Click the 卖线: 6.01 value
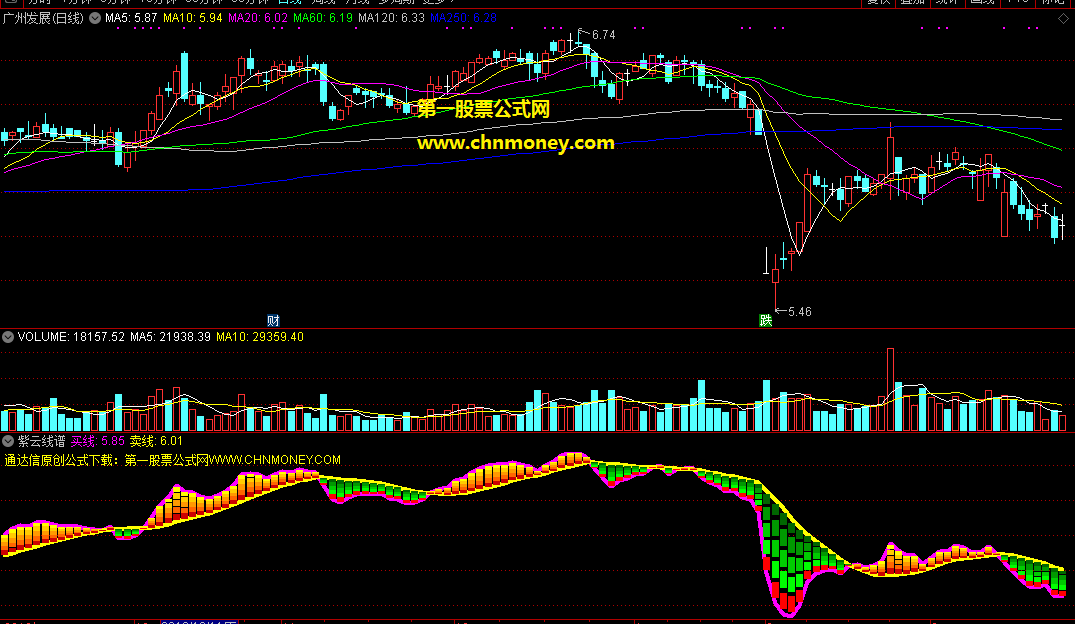 [156, 441]
